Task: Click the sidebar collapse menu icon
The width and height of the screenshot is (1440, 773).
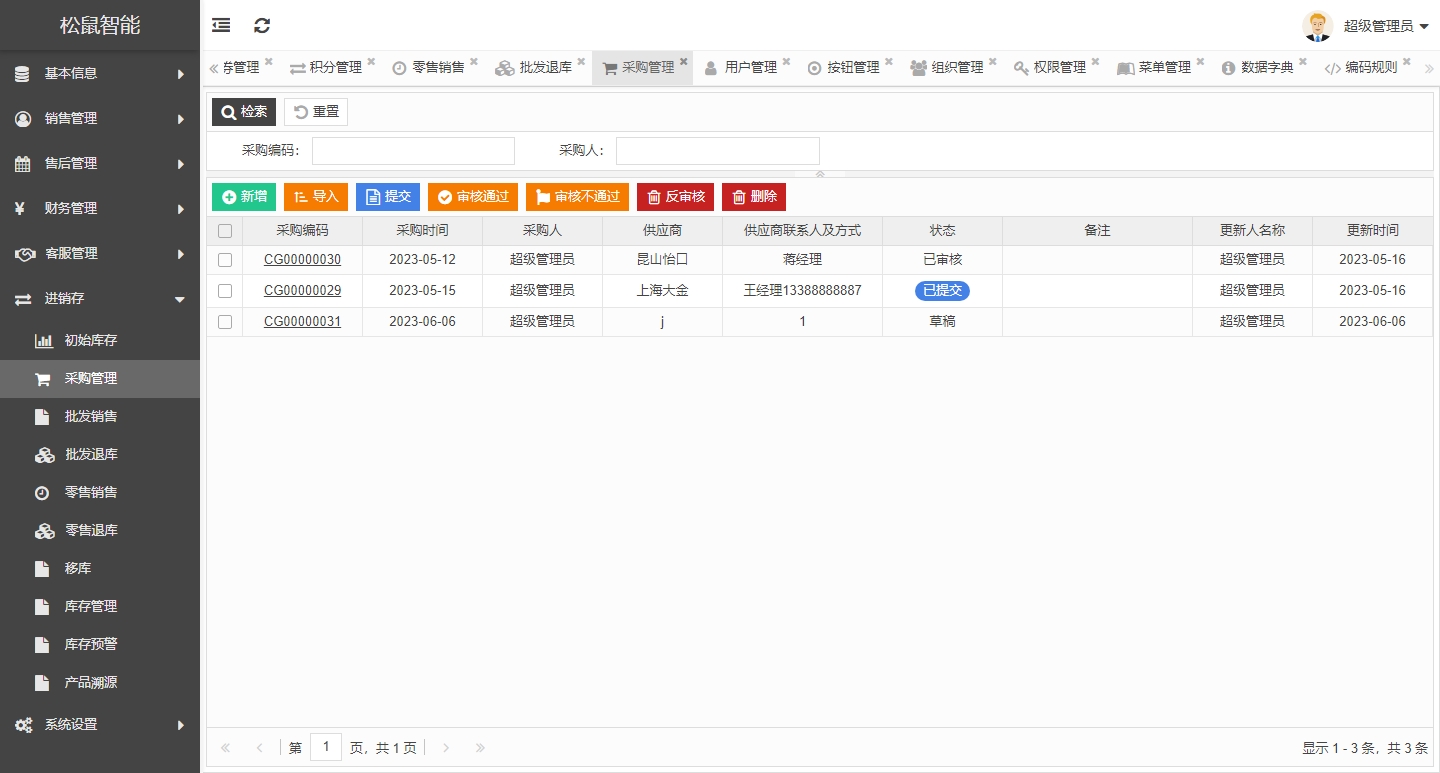Action: 221,26
